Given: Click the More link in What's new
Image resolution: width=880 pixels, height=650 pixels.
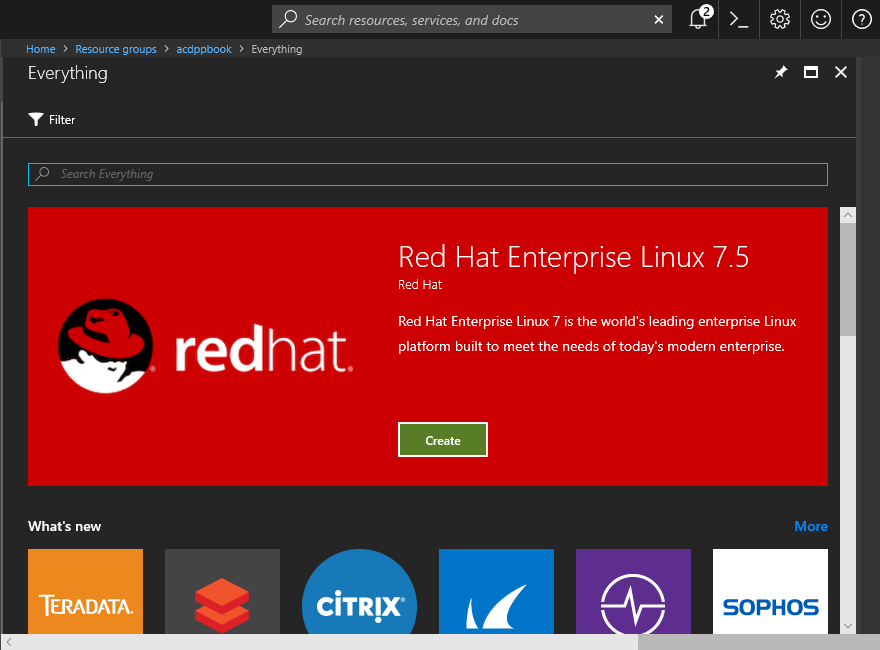Looking at the screenshot, I should pos(810,526).
